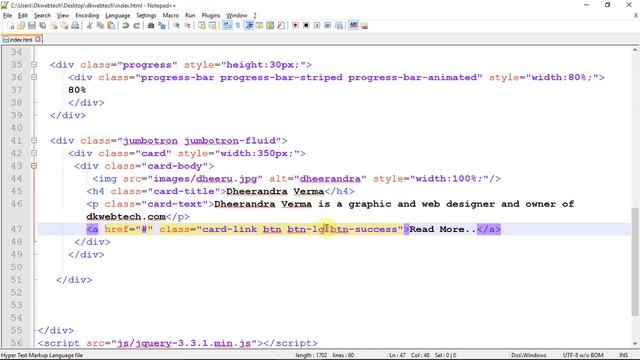Open the View menu
The image size is (640, 360).
[x=62, y=16]
